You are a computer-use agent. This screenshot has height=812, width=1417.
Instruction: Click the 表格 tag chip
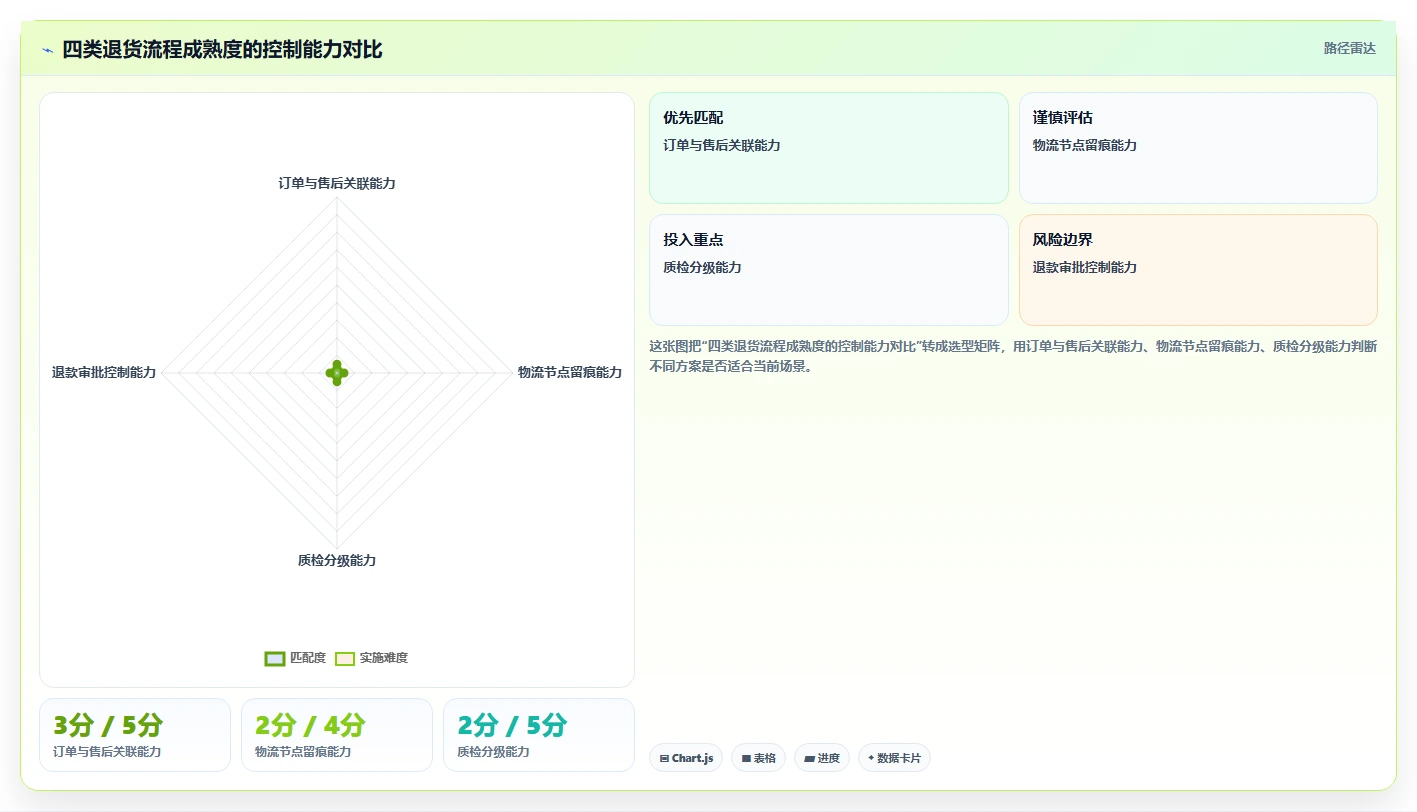pyautogui.click(x=759, y=758)
